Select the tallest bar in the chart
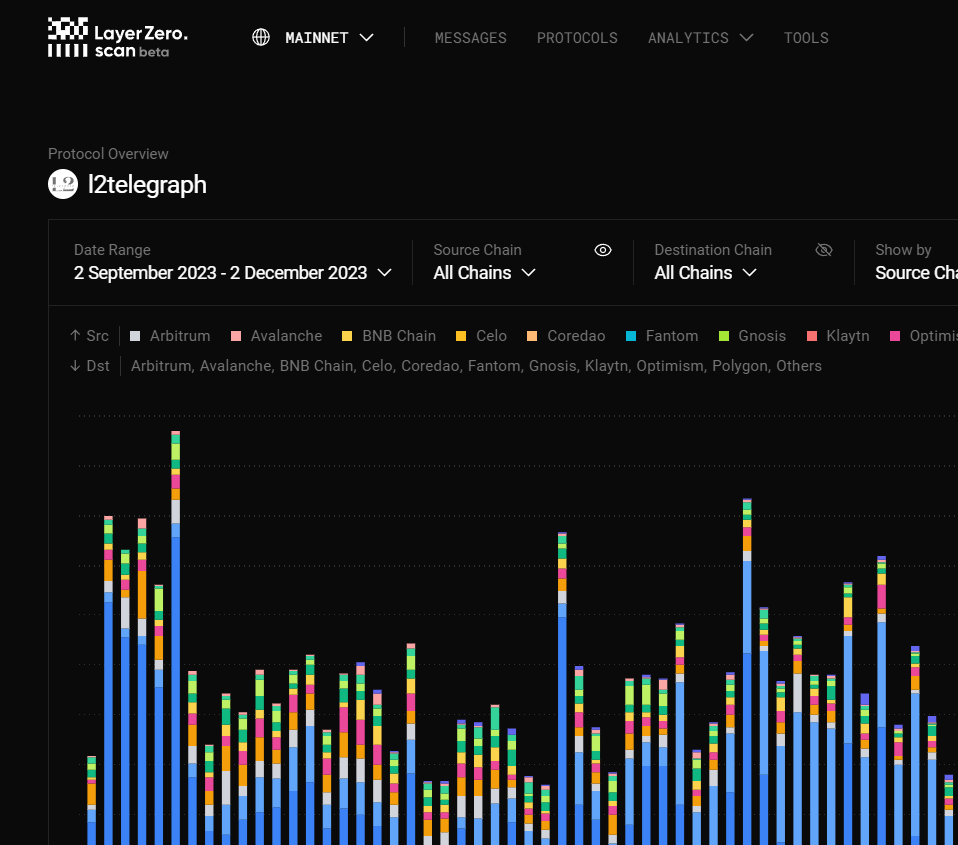 [175, 638]
